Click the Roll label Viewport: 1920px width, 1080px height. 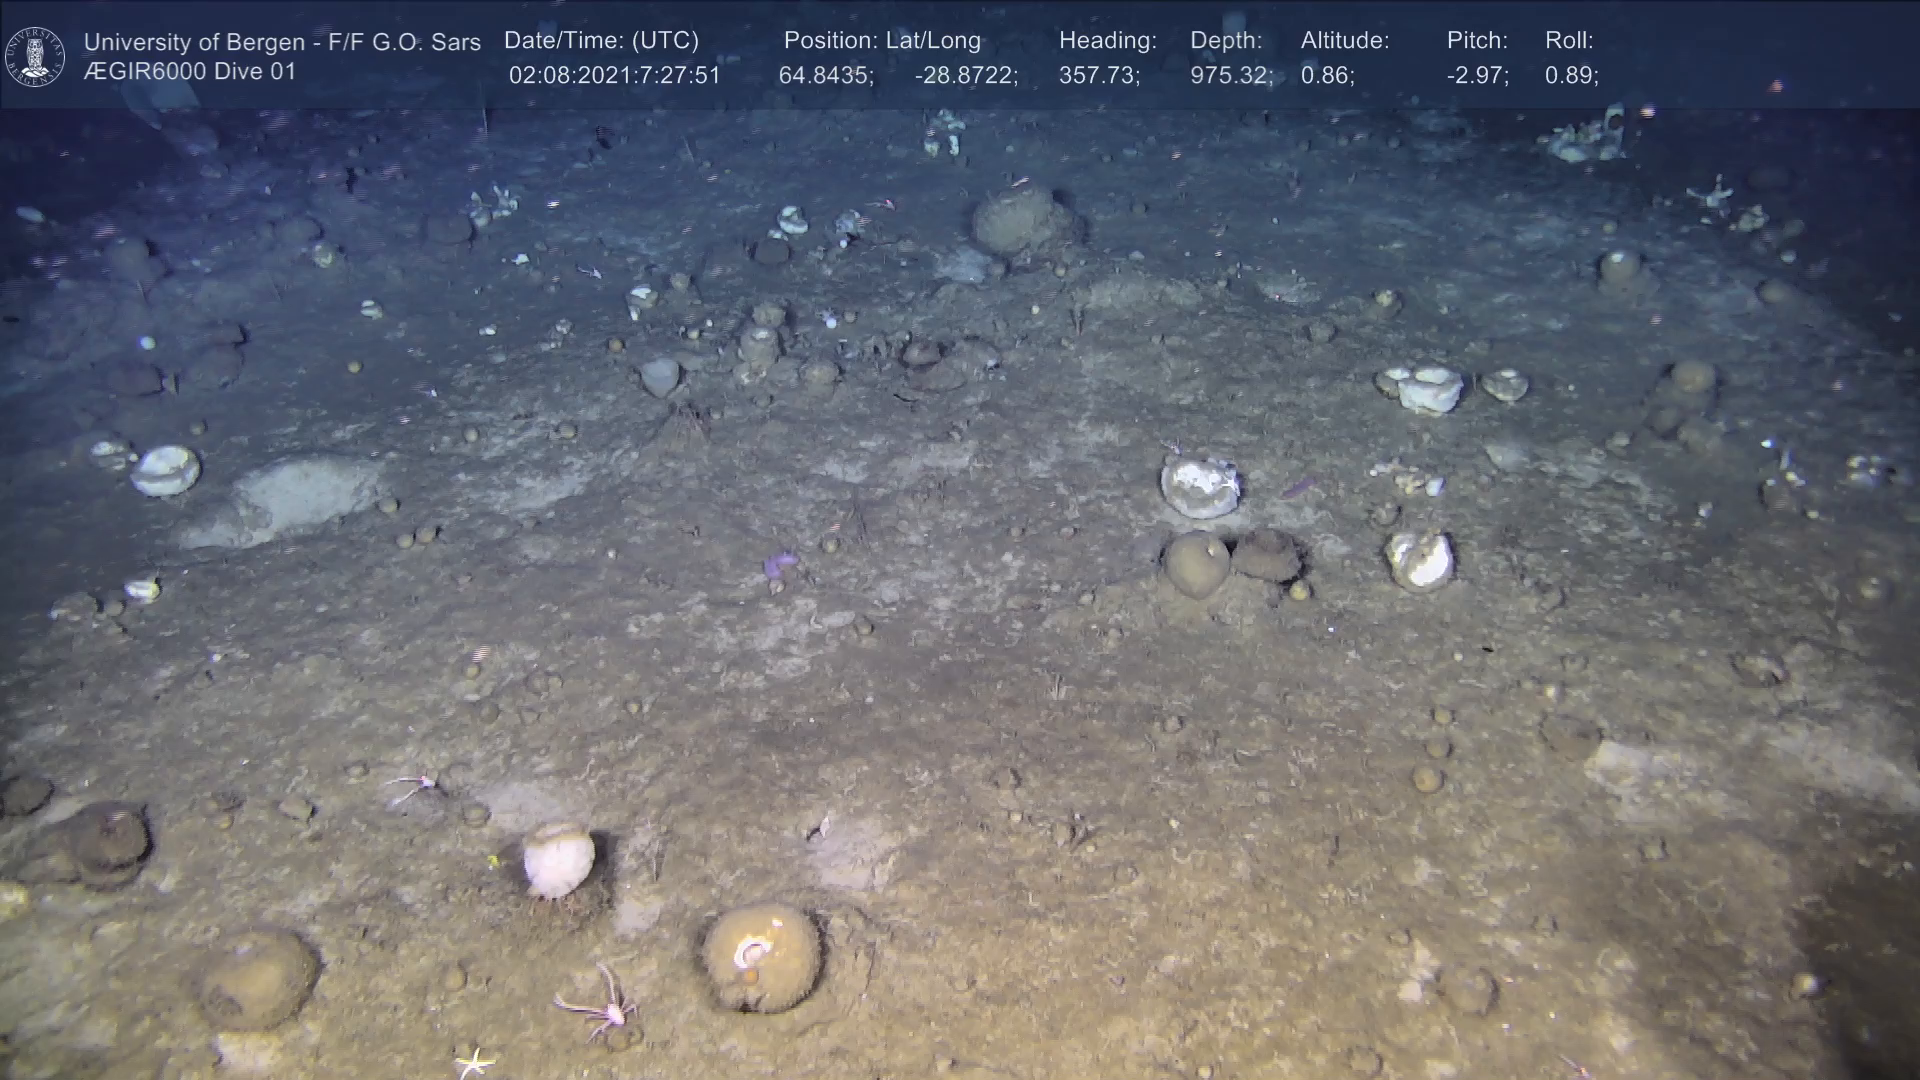(1568, 41)
